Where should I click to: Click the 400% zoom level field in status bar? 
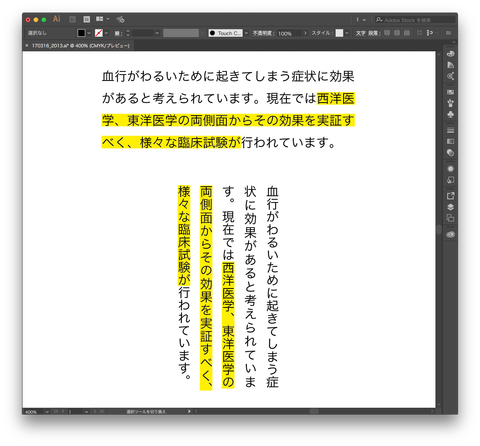(x=33, y=412)
